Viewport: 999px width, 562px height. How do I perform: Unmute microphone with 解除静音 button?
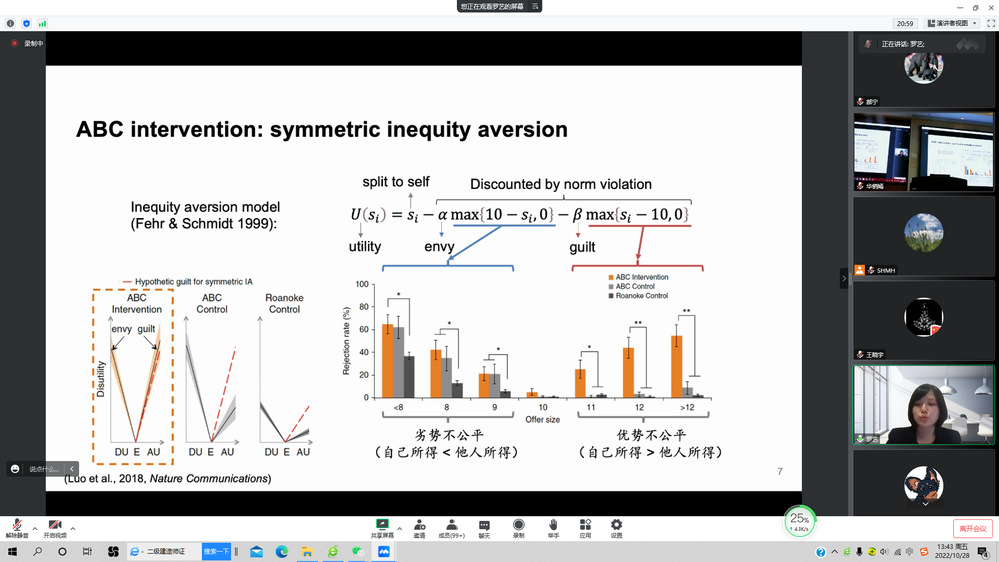(x=16, y=527)
